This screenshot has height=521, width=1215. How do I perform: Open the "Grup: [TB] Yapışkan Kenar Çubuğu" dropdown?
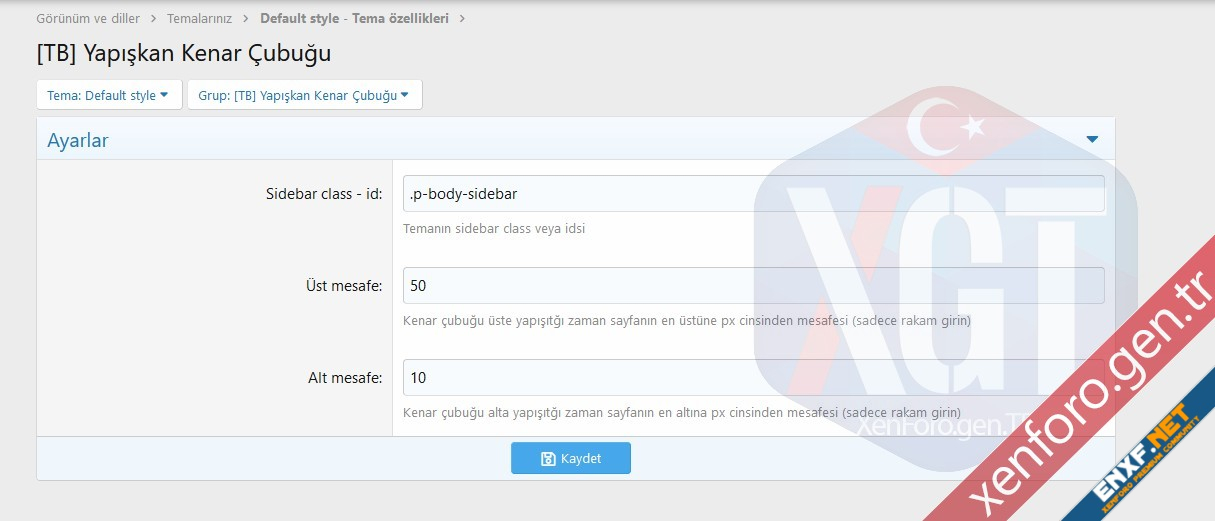tap(304, 96)
